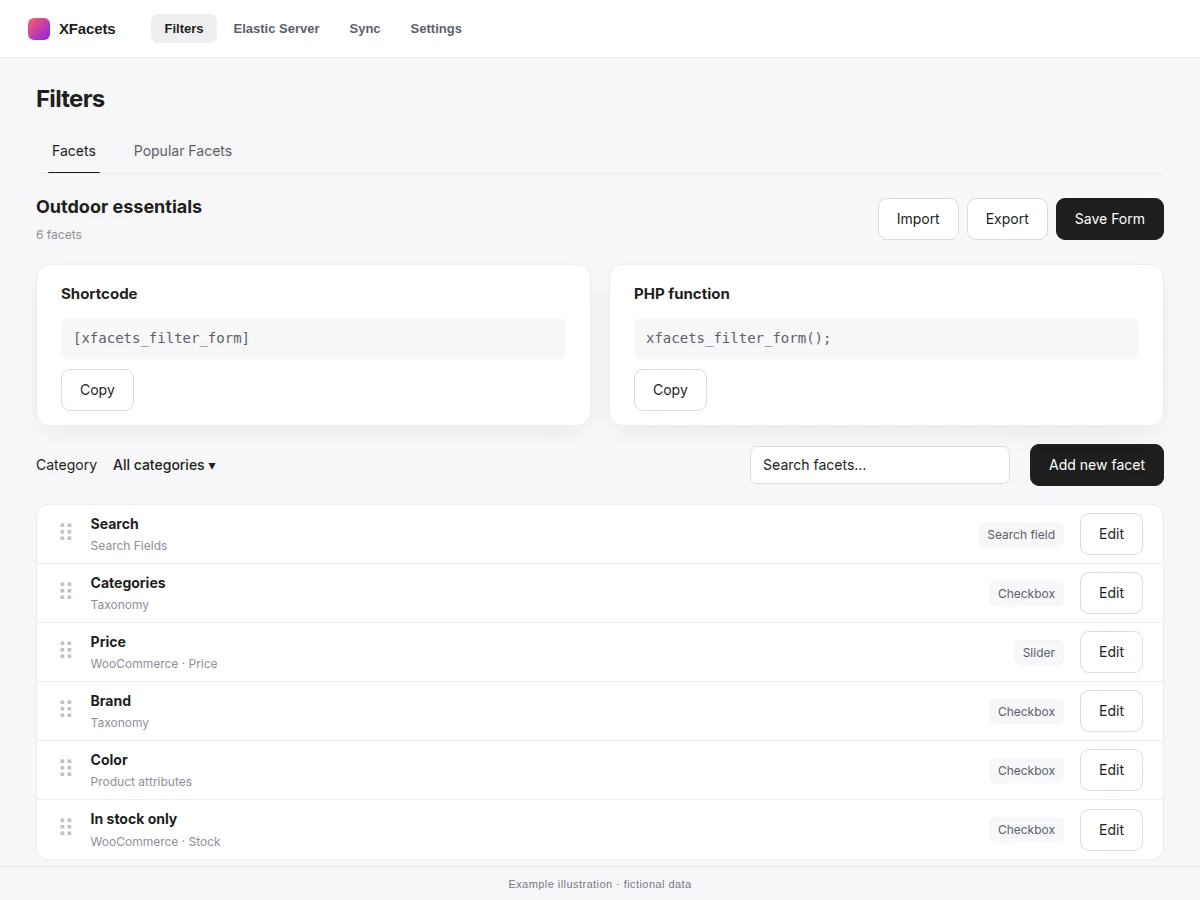
Task: Click the drag handle on the Color facet row
Action: 66,768
